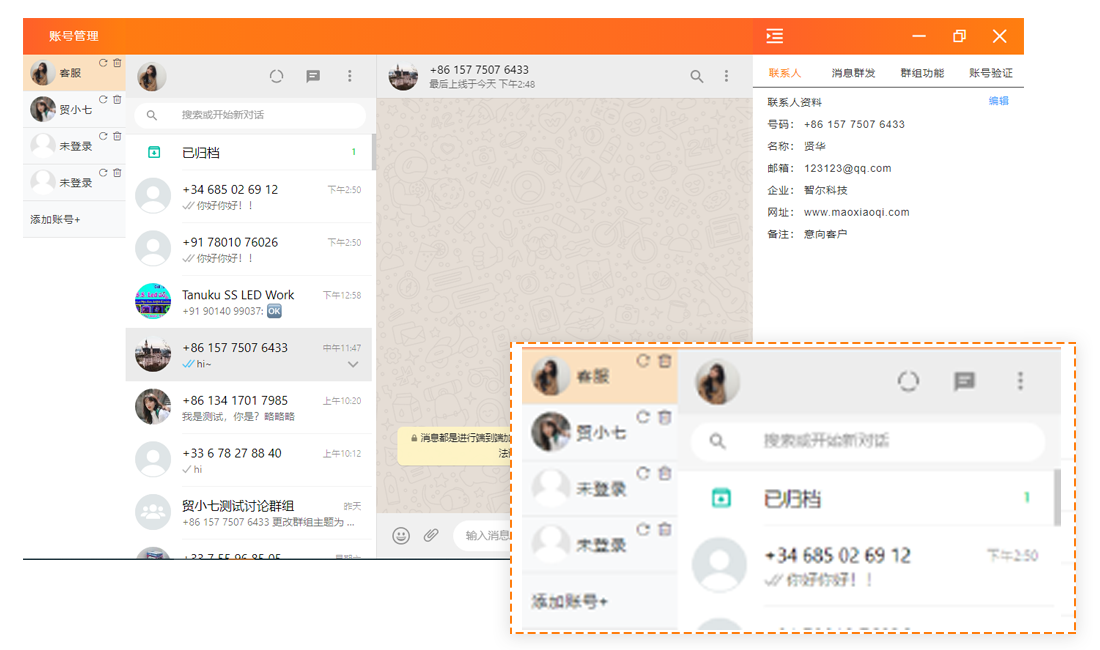The width and height of the screenshot is (1100, 650).
Task: Click the contact number +86 157 7507 6433 in the conversation header
Action: (x=479, y=69)
